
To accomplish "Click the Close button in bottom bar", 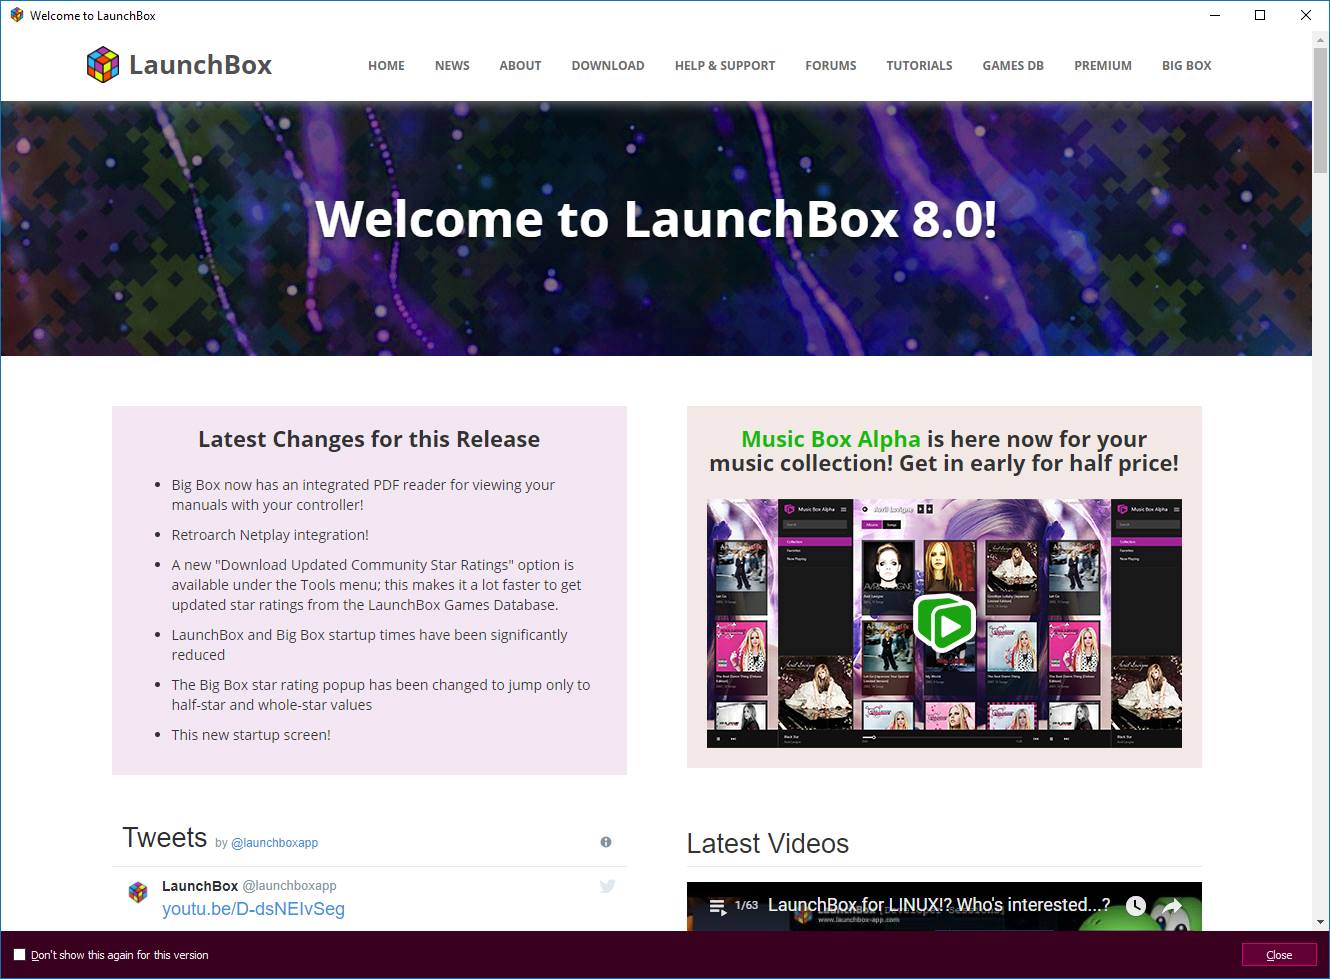I will coord(1279,955).
